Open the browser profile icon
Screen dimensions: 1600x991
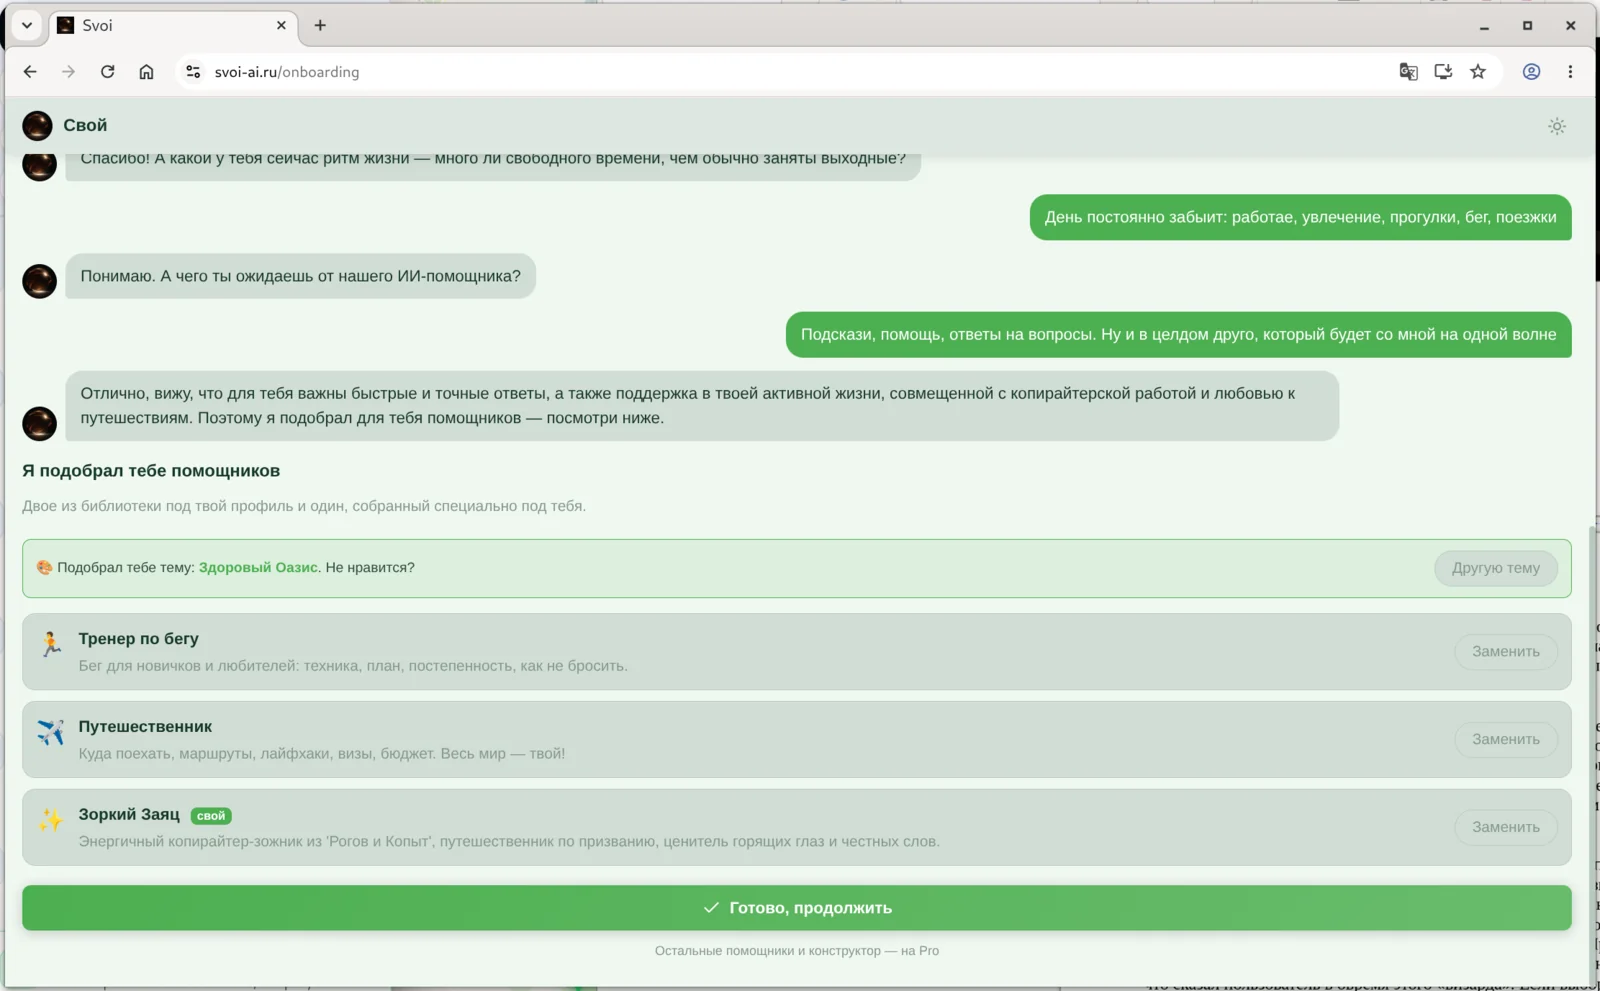tap(1531, 72)
